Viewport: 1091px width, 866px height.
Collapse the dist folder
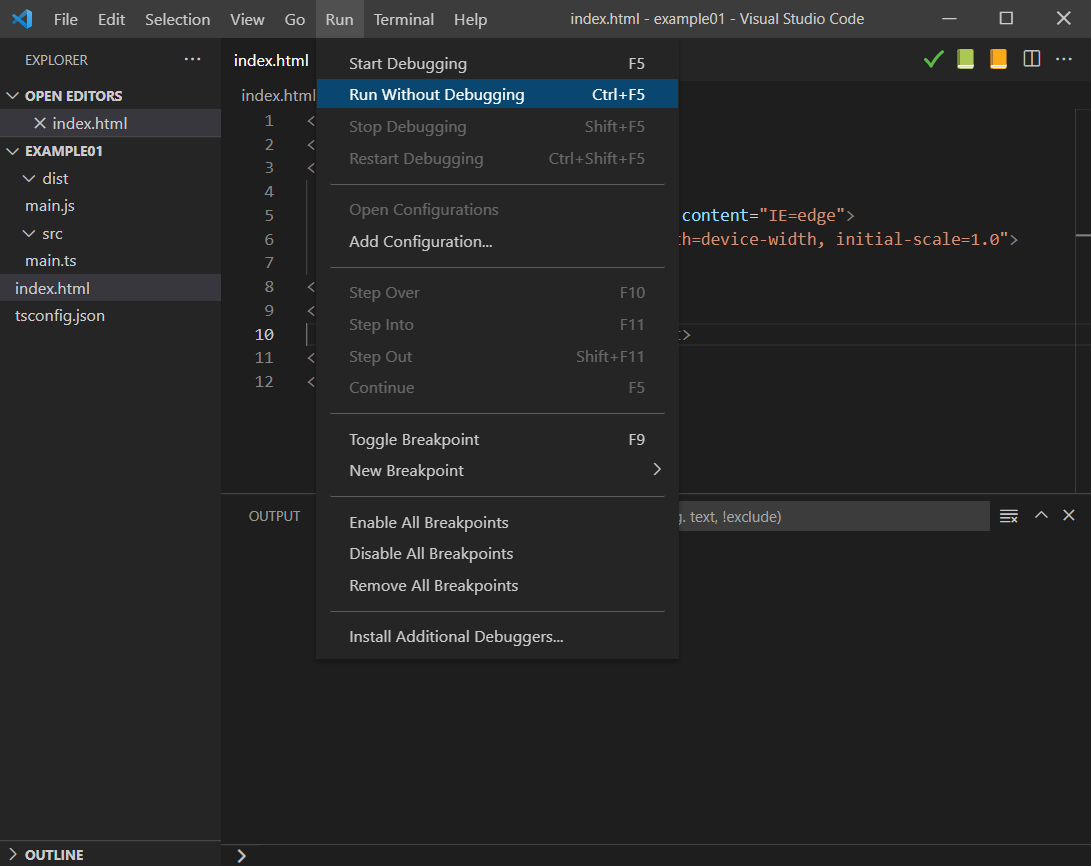pos(29,179)
